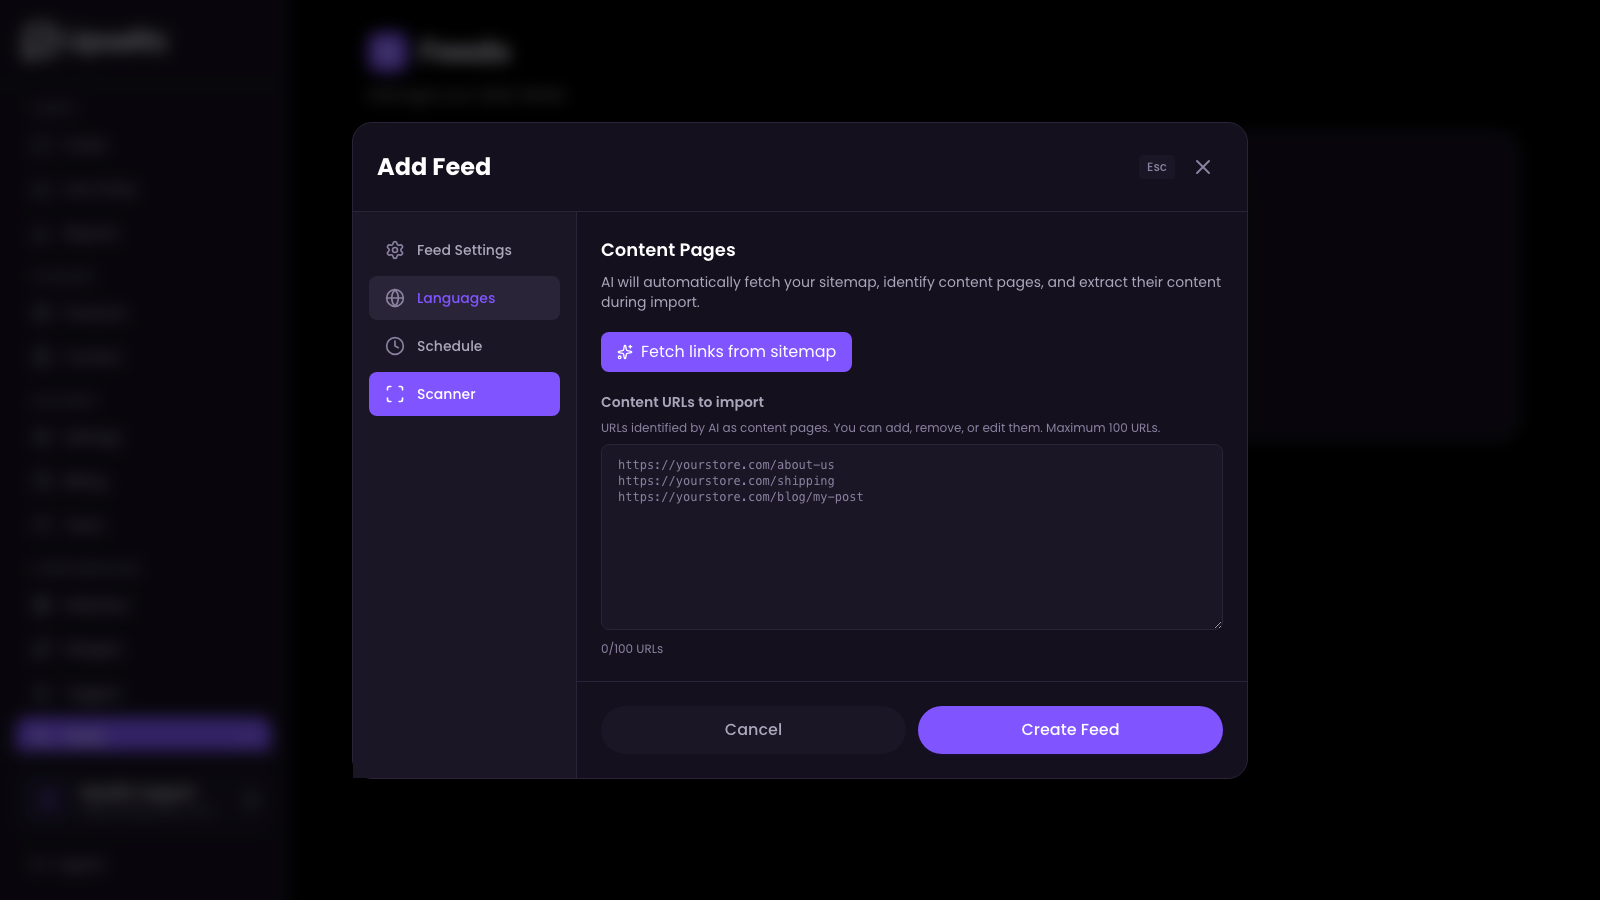
Task: Click the Scanner brackets icon
Action: pos(395,394)
